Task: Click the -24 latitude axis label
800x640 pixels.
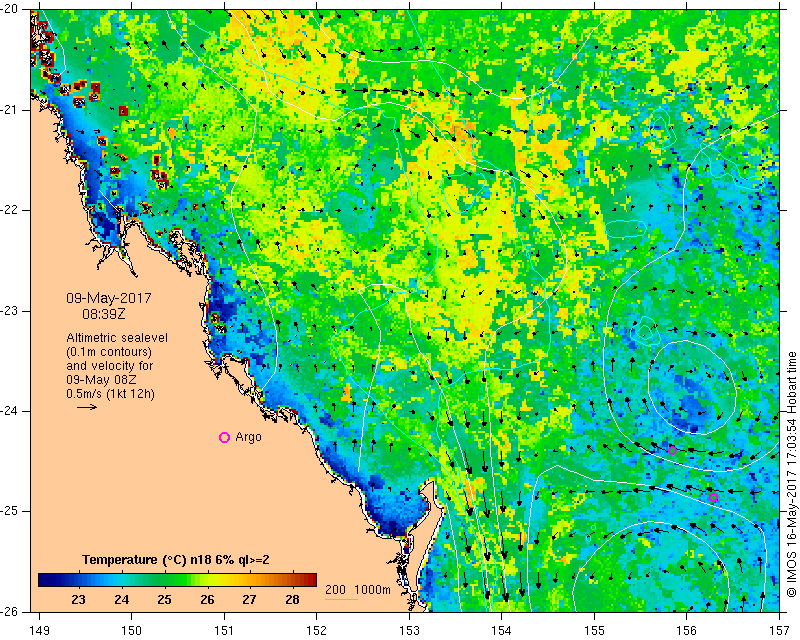Action: [9, 411]
